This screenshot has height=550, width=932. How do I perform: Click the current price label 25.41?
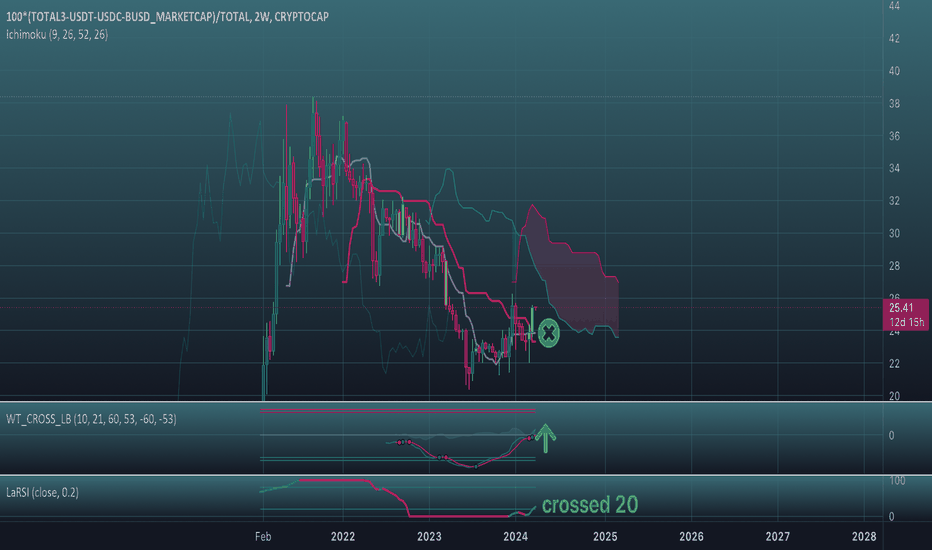(x=901, y=308)
